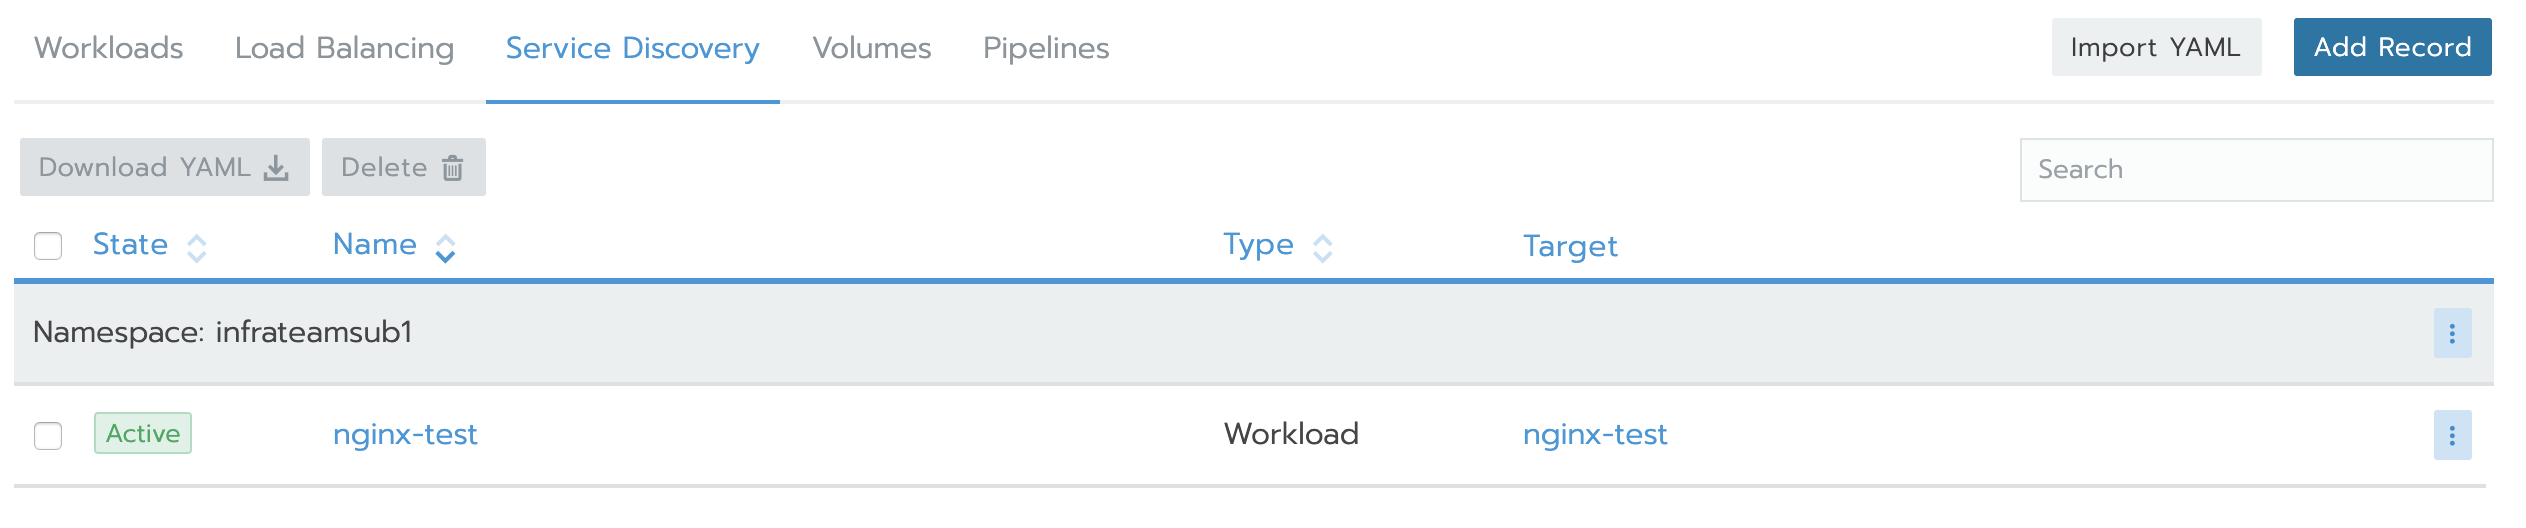
Task: Sort records by Type column arrows
Action: (1322, 247)
